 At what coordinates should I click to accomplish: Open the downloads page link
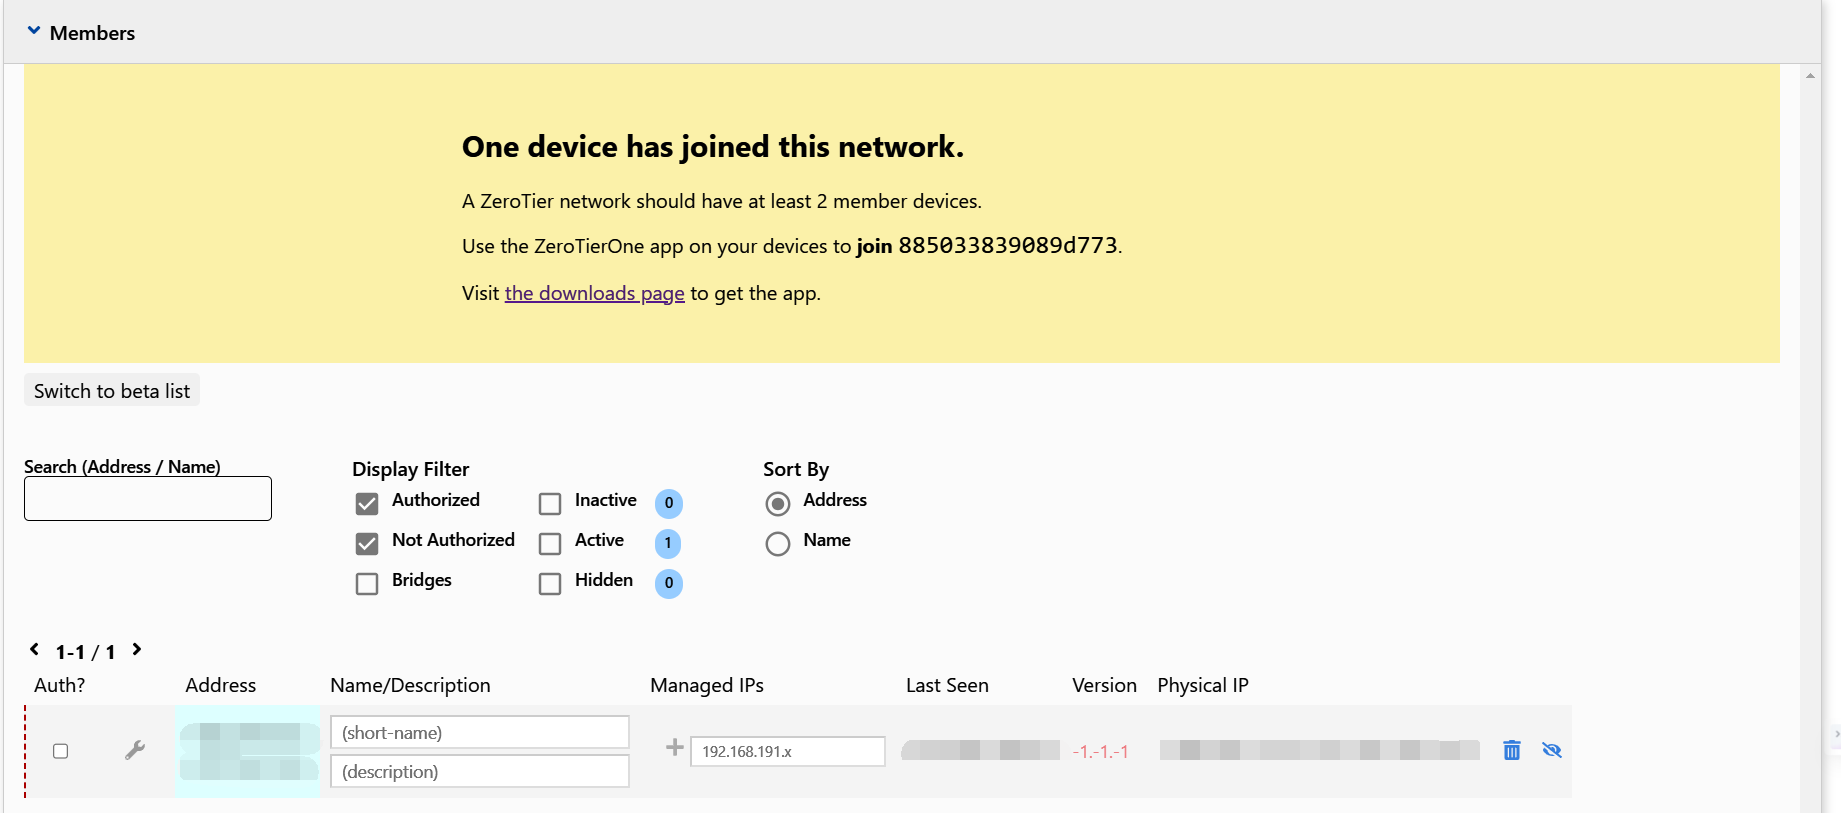(594, 293)
